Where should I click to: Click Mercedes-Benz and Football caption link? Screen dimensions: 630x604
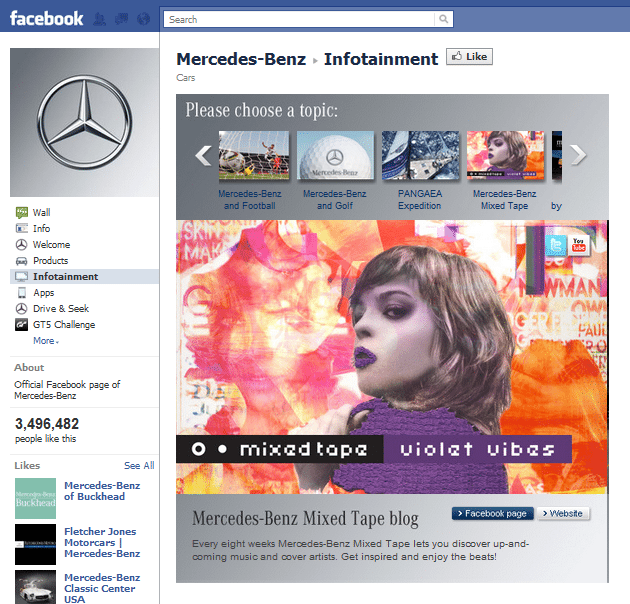[250, 200]
